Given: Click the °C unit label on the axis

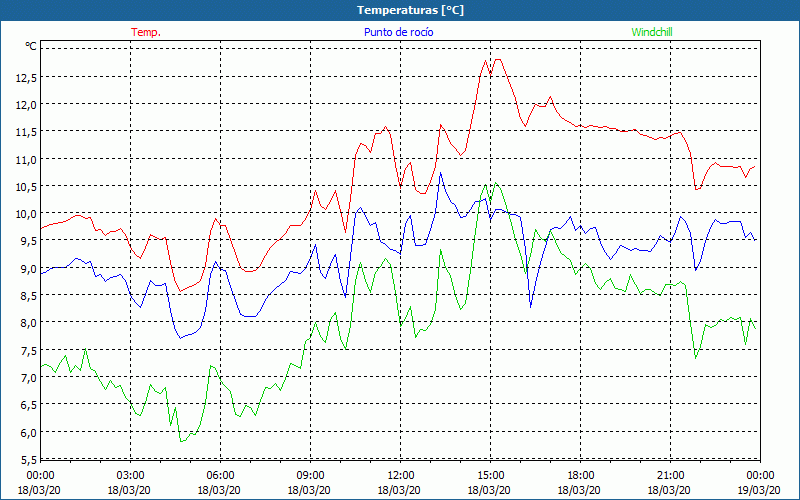Looking at the screenshot, I should (31, 46).
